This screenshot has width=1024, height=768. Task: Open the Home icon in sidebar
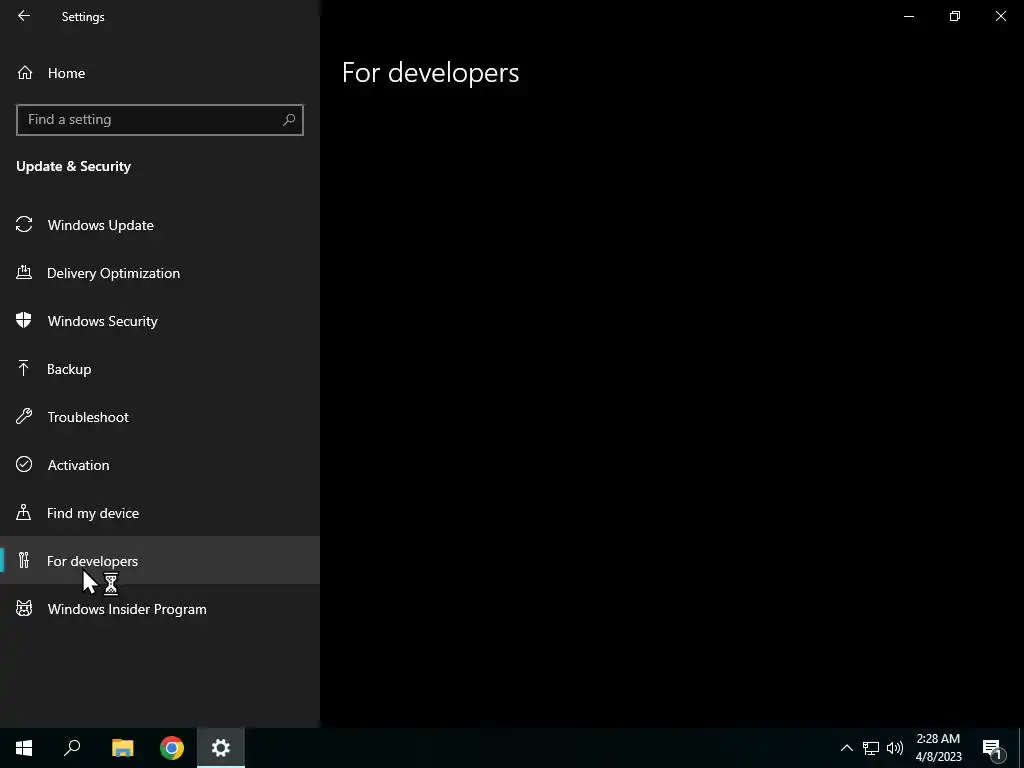coord(25,72)
